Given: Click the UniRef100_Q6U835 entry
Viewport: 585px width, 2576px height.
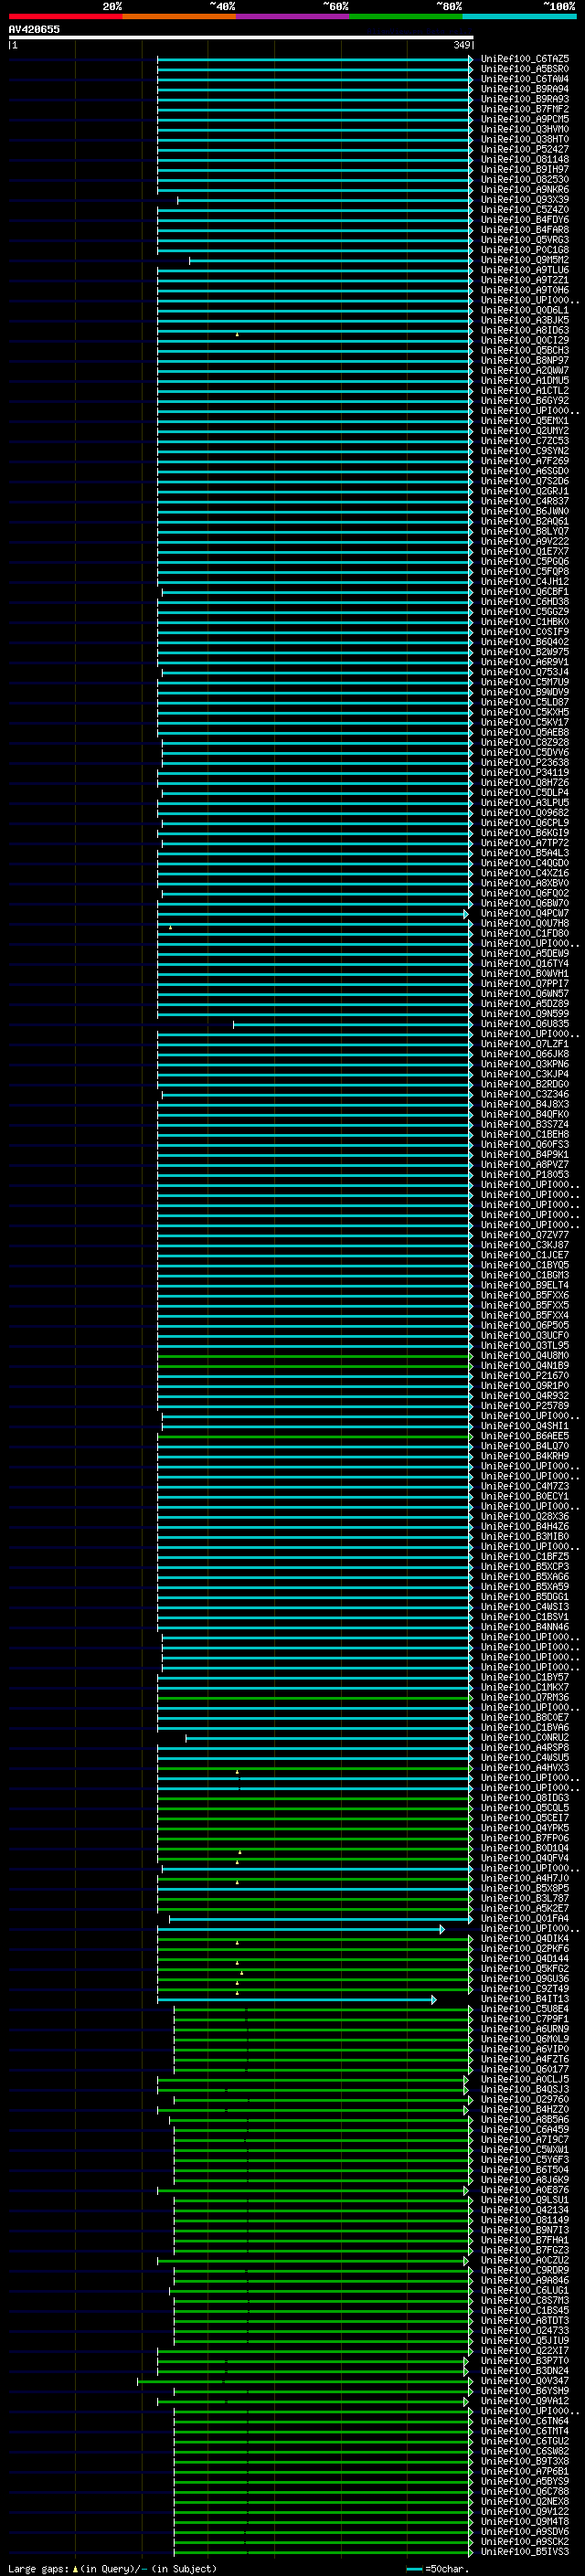Looking at the screenshot, I should click(x=525, y=1024).
